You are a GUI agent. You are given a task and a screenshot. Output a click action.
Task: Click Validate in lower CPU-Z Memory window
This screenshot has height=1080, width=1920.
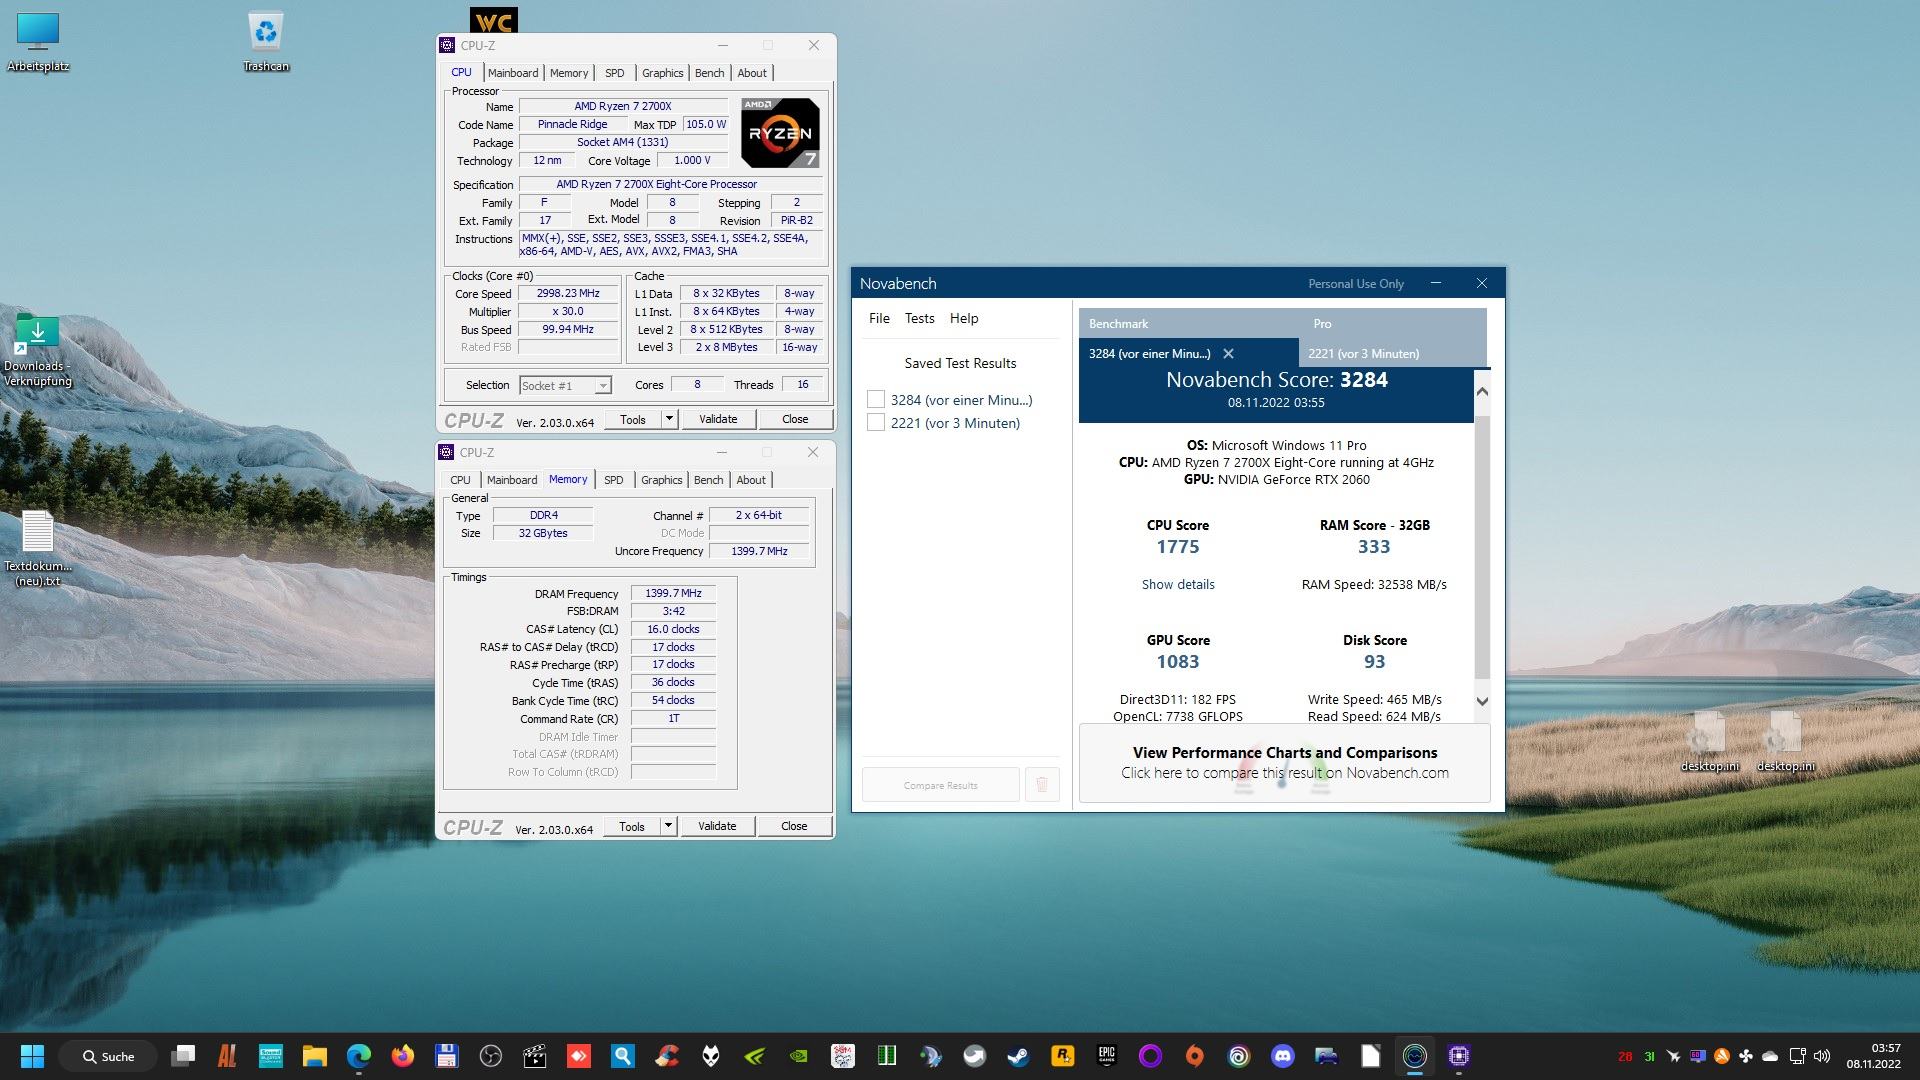[717, 826]
